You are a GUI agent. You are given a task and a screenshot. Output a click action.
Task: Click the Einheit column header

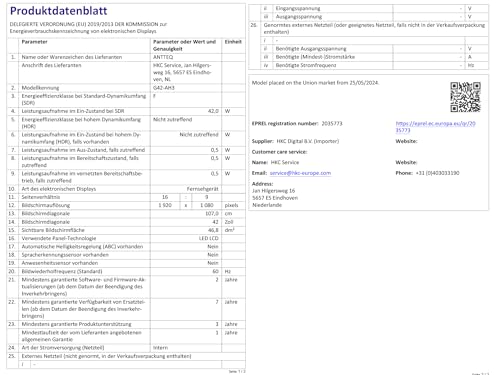coord(233,42)
